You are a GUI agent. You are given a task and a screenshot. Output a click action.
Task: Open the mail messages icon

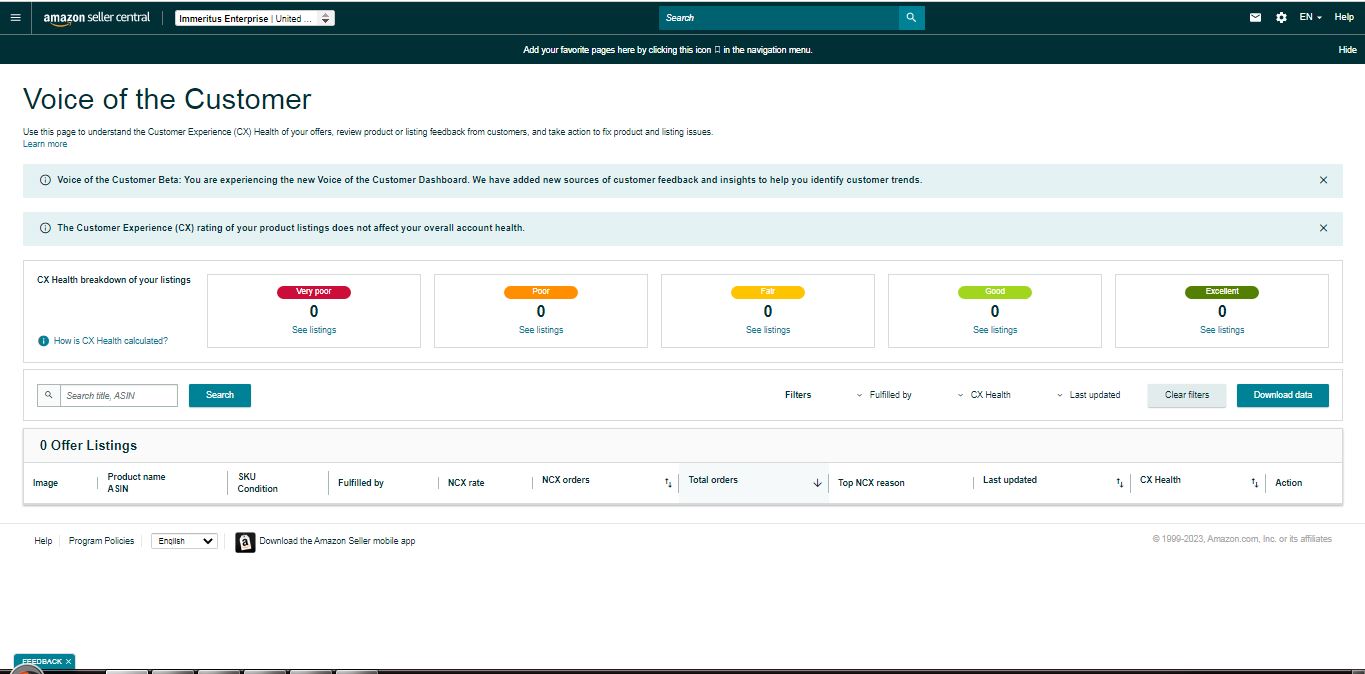click(1256, 17)
